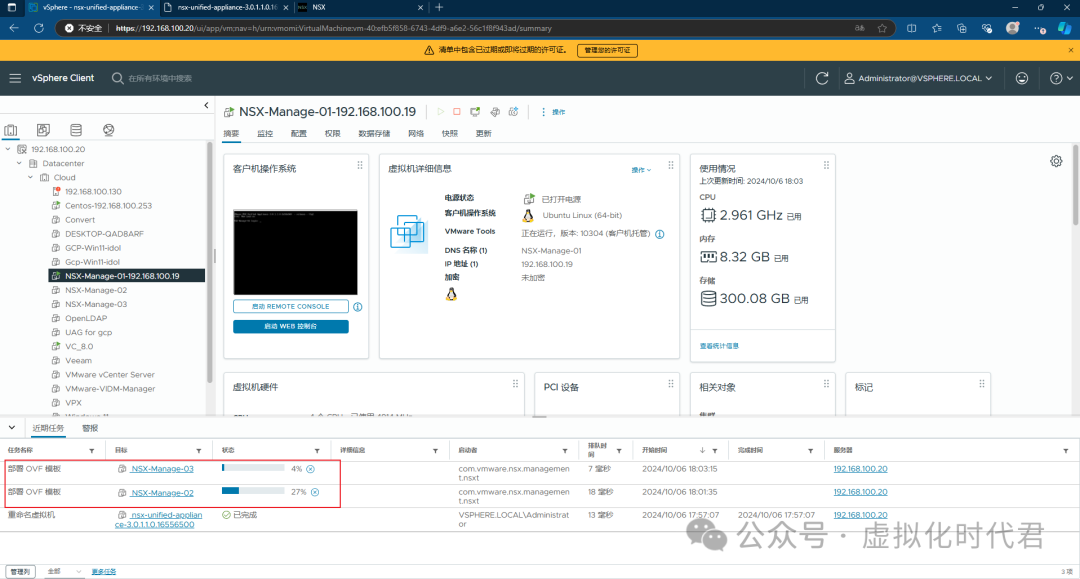Viewport: 1080px width, 579px height.
Task: Open the summary page settings gear
Action: coord(1056,161)
